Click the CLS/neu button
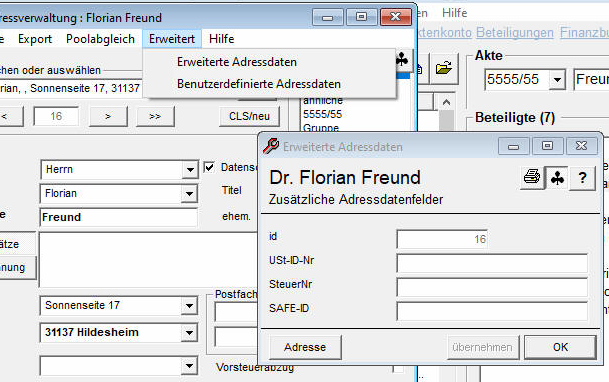Screen dimensions: 609x382 pyautogui.click(x=249, y=116)
